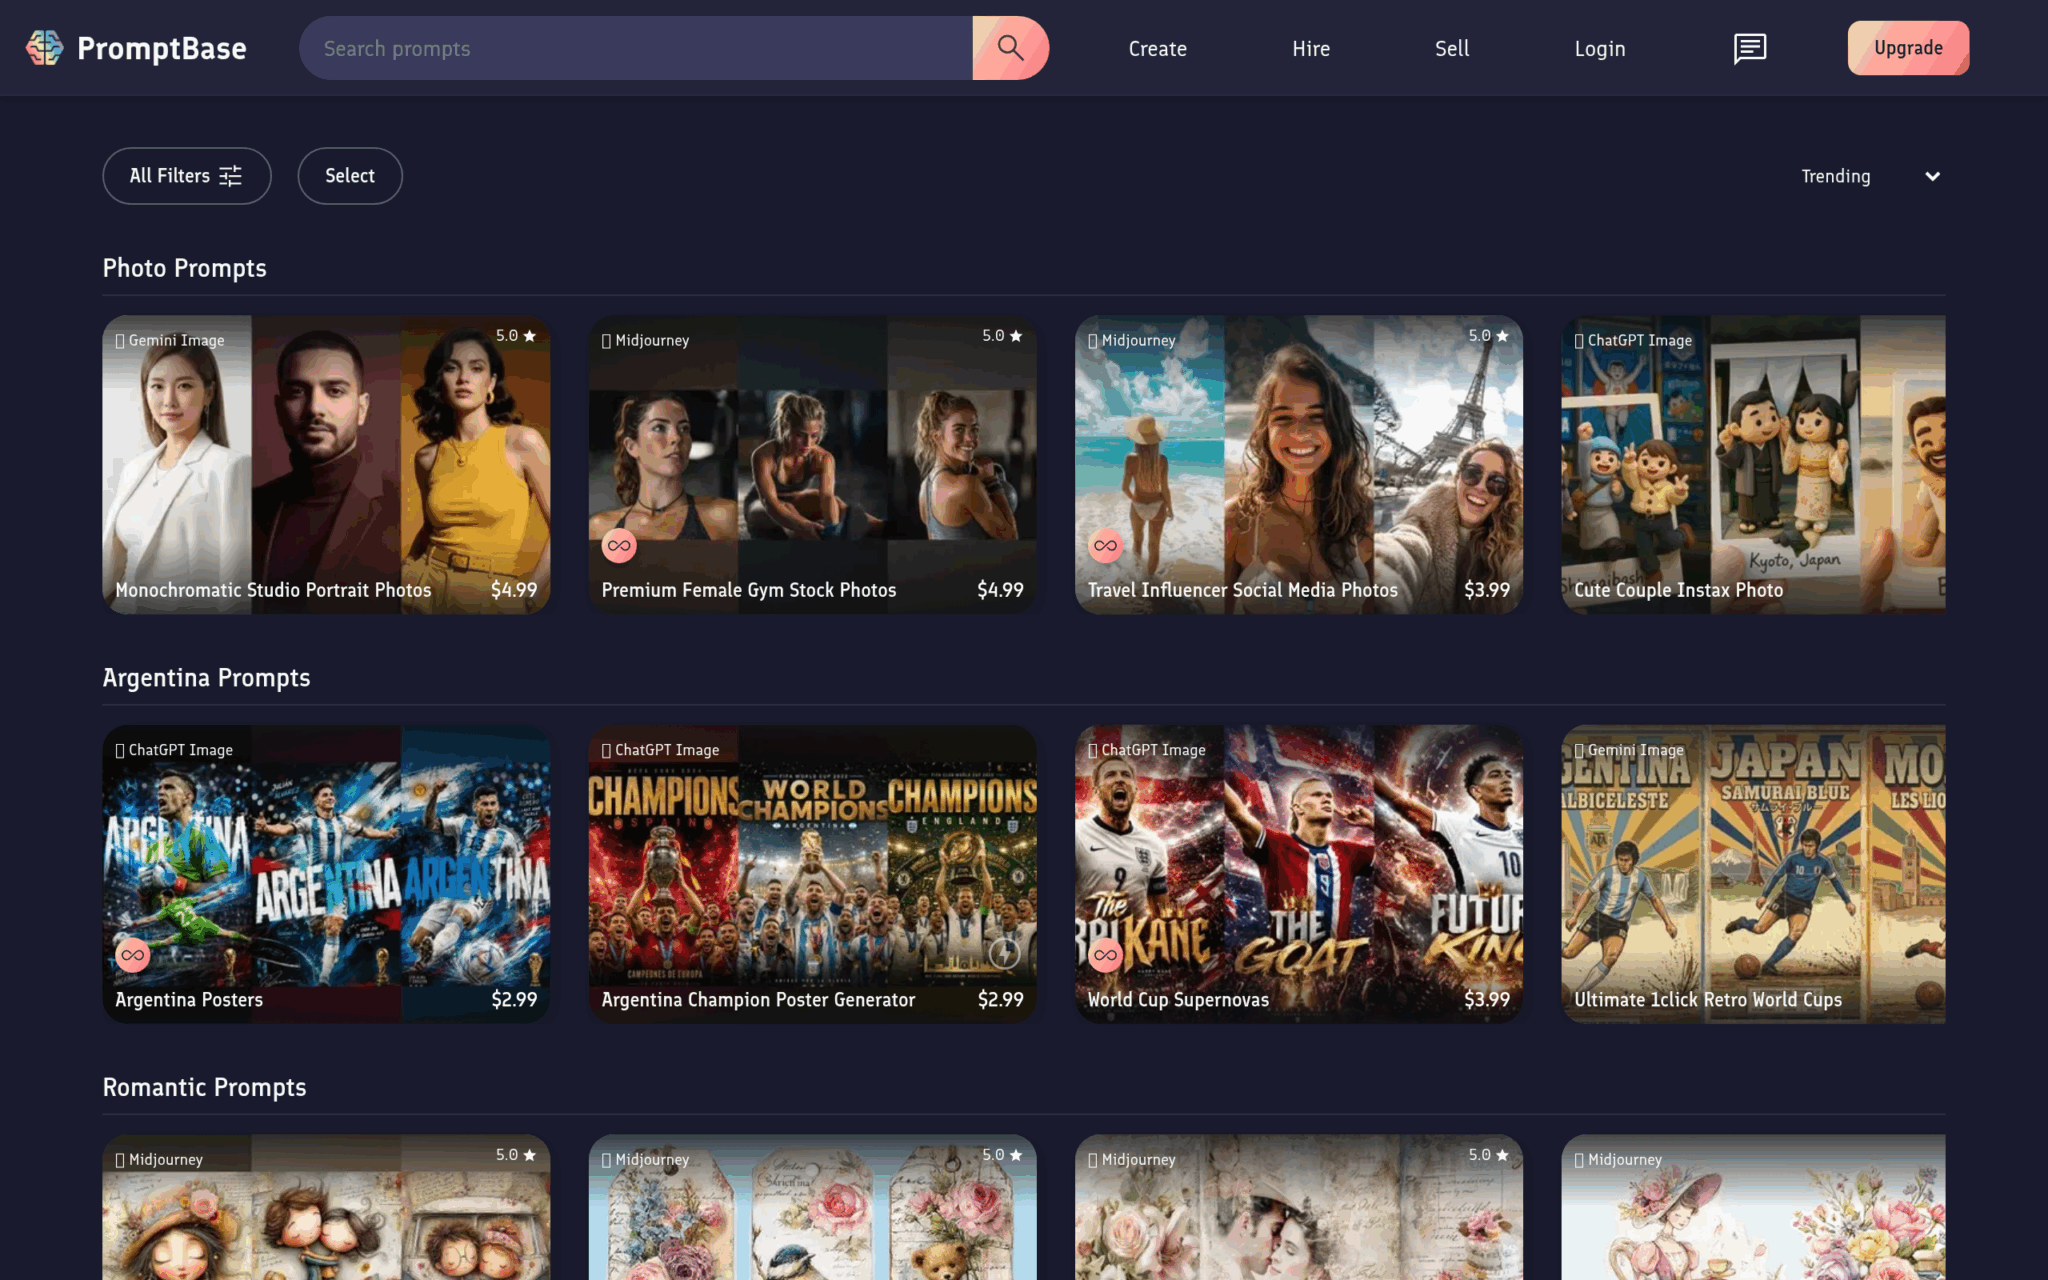Click the Select button
2048x1280 pixels.
coord(350,176)
